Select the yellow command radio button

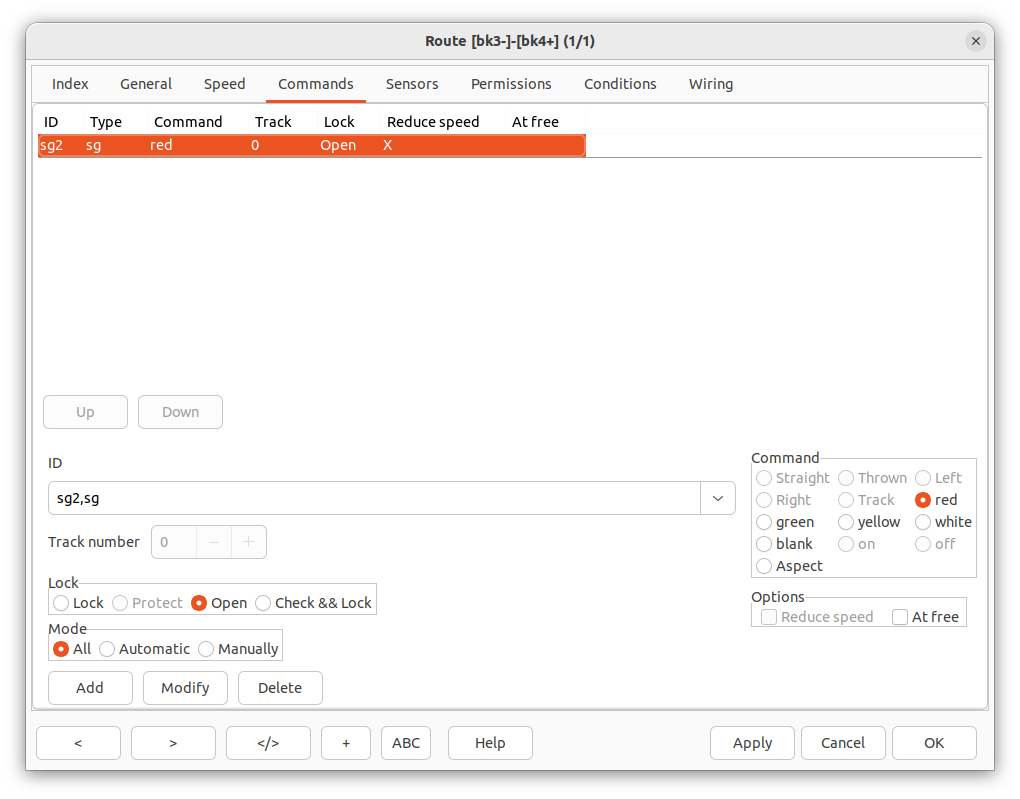coord(846,522)
